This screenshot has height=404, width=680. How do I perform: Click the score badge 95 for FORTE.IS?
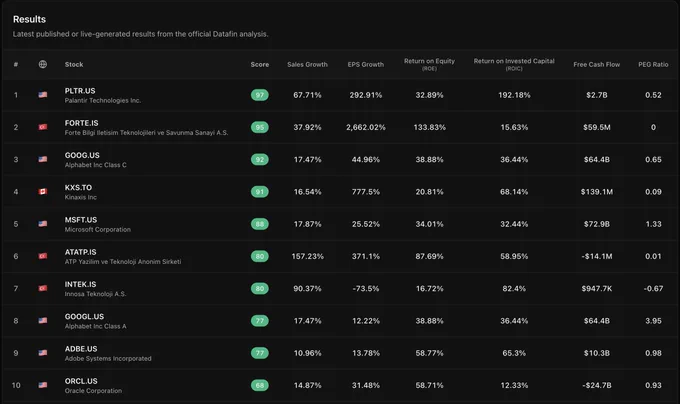pos(260,127)
